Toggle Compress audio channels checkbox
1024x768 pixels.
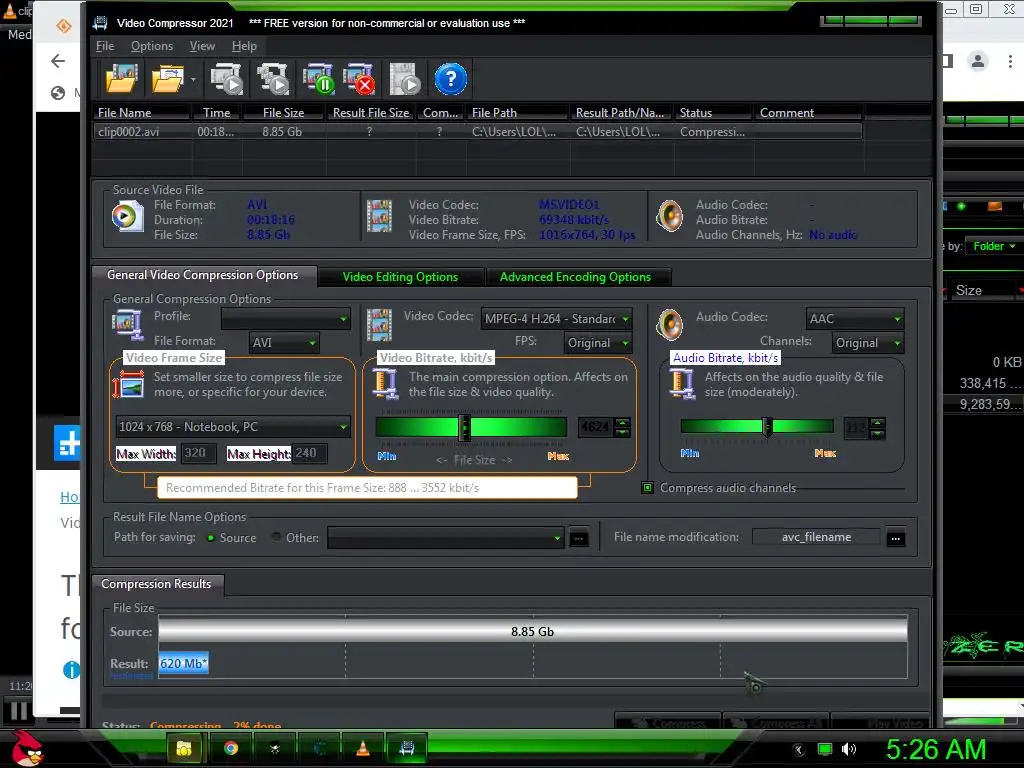point(647,488)
